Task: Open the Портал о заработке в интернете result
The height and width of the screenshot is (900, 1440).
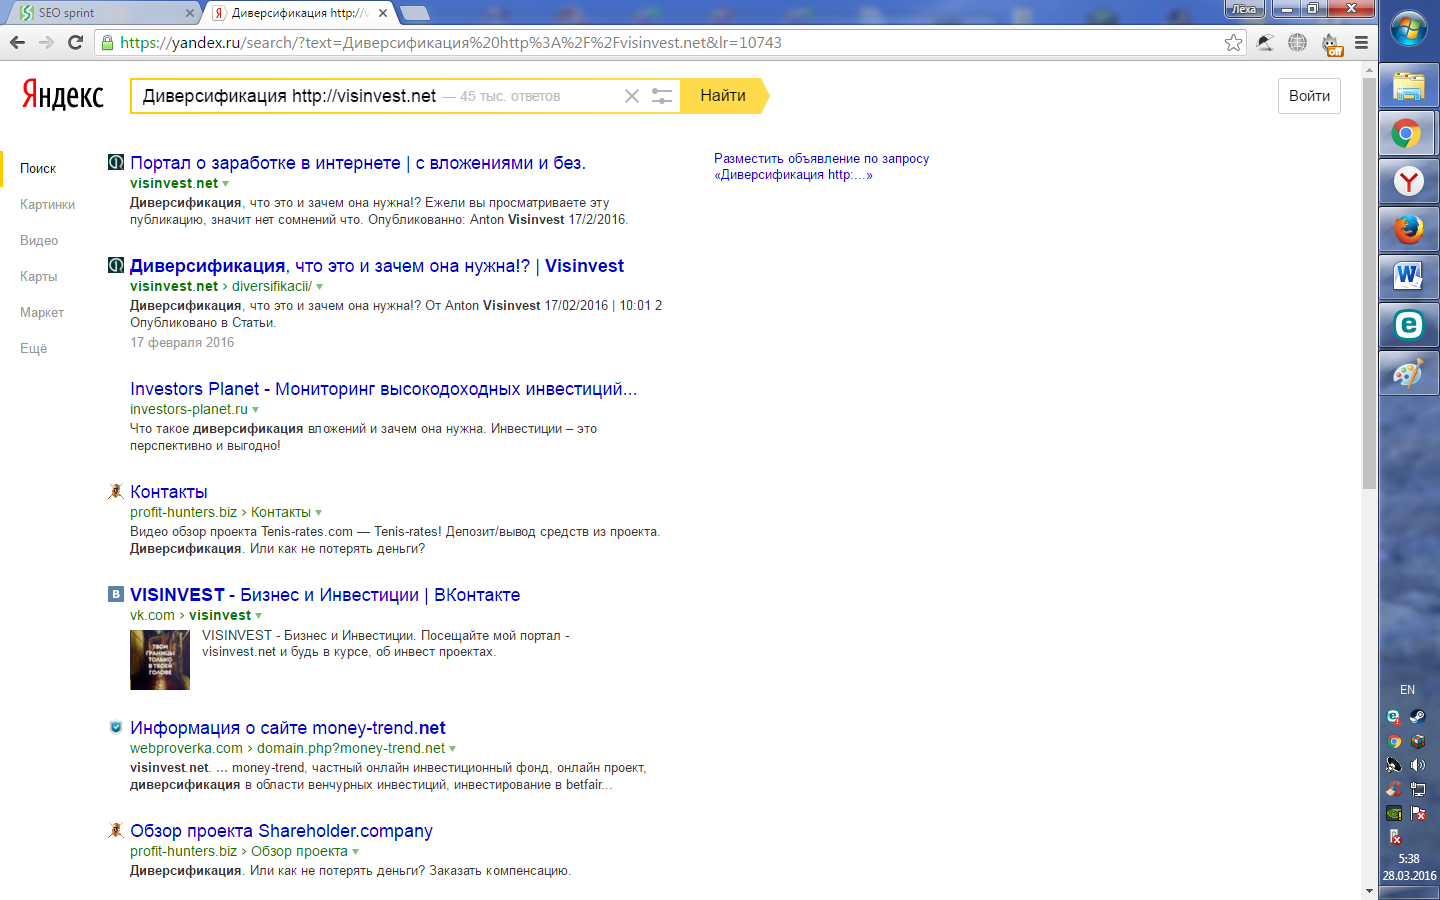Action: click(358, 163)
